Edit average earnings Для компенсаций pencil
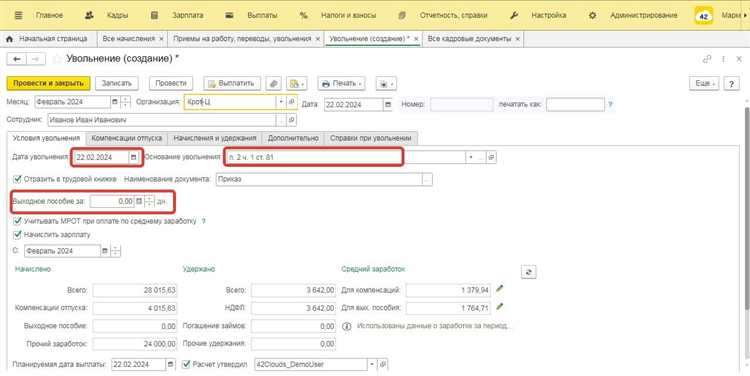This screenshot has width=750, height=376. [x=500, y=289]
